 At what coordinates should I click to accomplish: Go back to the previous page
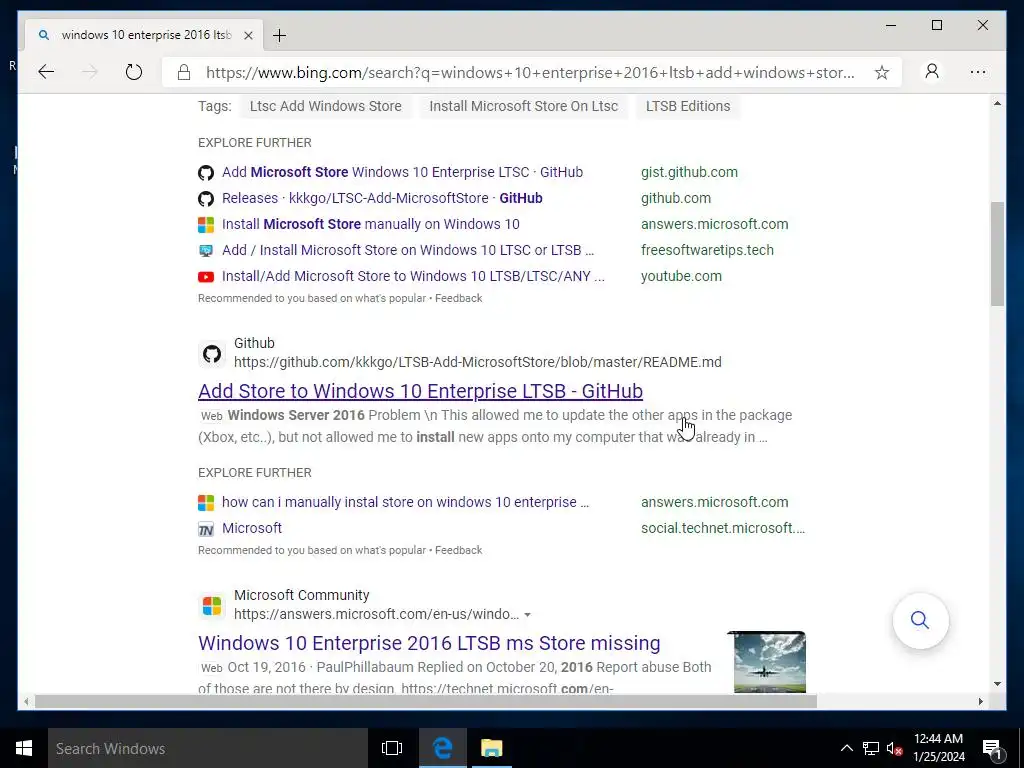click(x=46, y=72)
